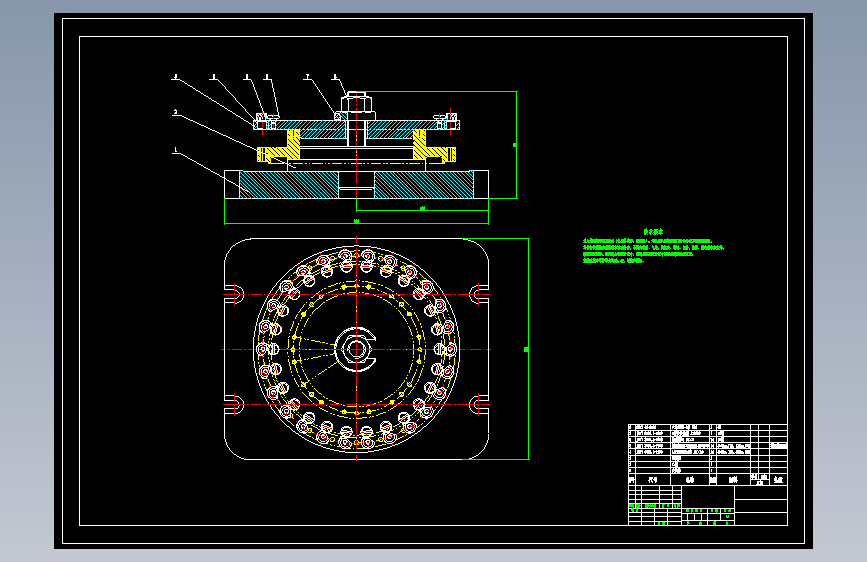Click the overall width dimension under section view
This screenshot has height=562, width=867.
tap(357, 222)
